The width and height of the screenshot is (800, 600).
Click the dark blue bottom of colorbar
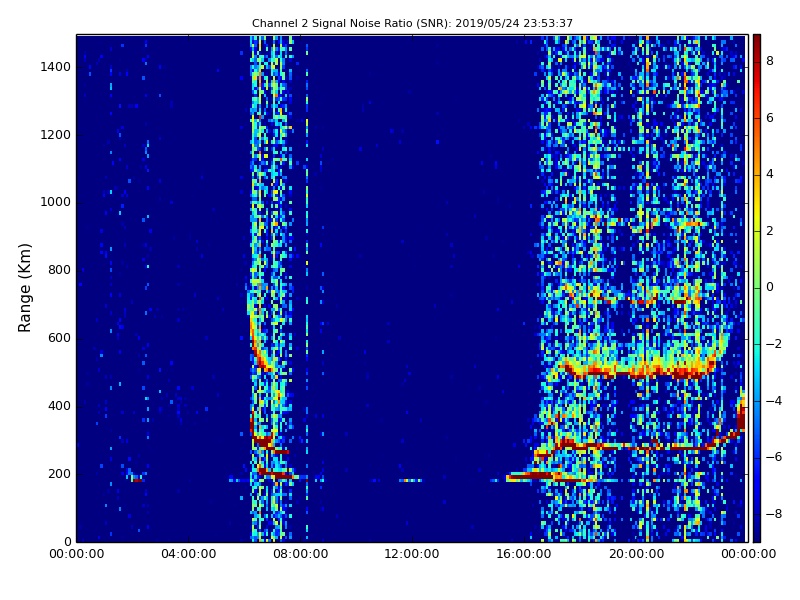756,538
